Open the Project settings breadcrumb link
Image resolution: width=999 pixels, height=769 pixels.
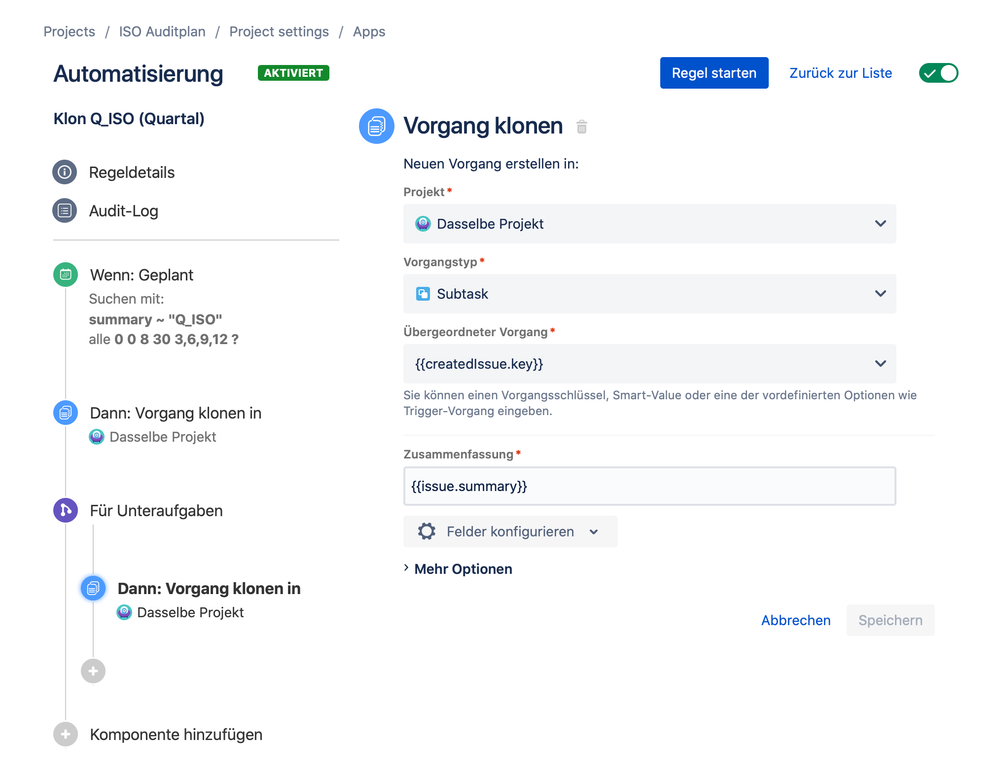[279, 31]
